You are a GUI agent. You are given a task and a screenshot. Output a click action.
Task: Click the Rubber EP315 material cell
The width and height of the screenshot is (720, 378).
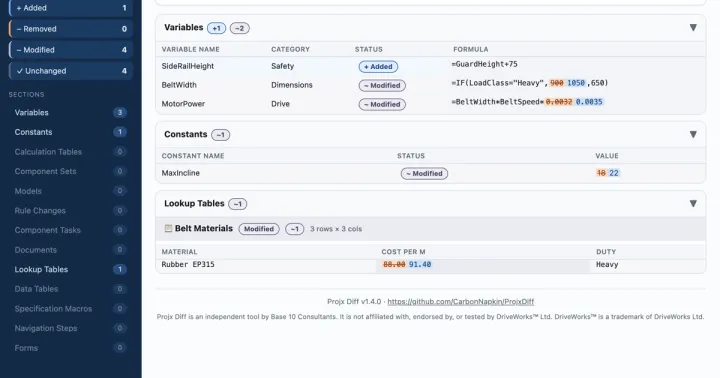click(x=188, y=265)
